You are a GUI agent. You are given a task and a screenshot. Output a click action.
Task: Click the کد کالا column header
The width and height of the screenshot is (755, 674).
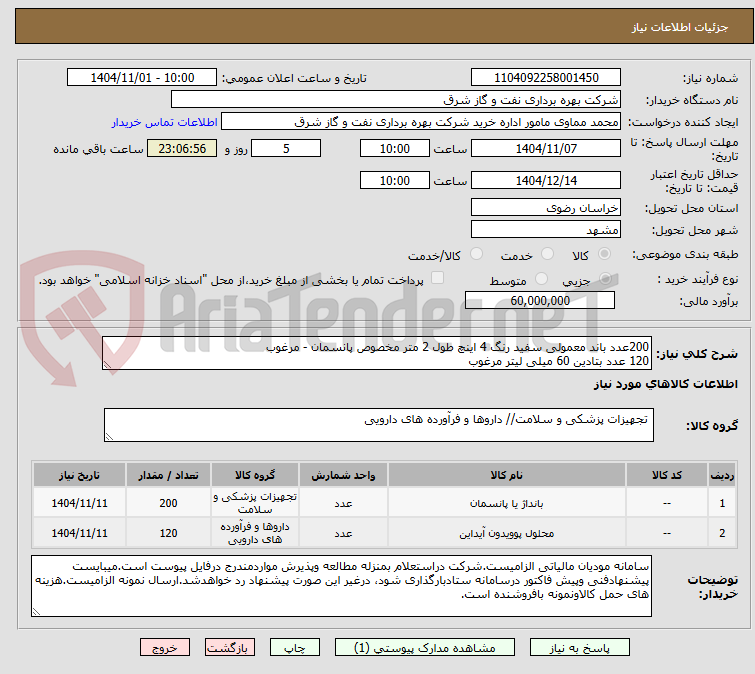(667, 475)
